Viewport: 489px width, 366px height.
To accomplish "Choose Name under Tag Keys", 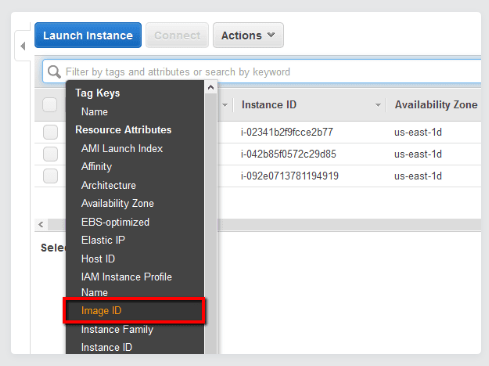I will point(94,112).
